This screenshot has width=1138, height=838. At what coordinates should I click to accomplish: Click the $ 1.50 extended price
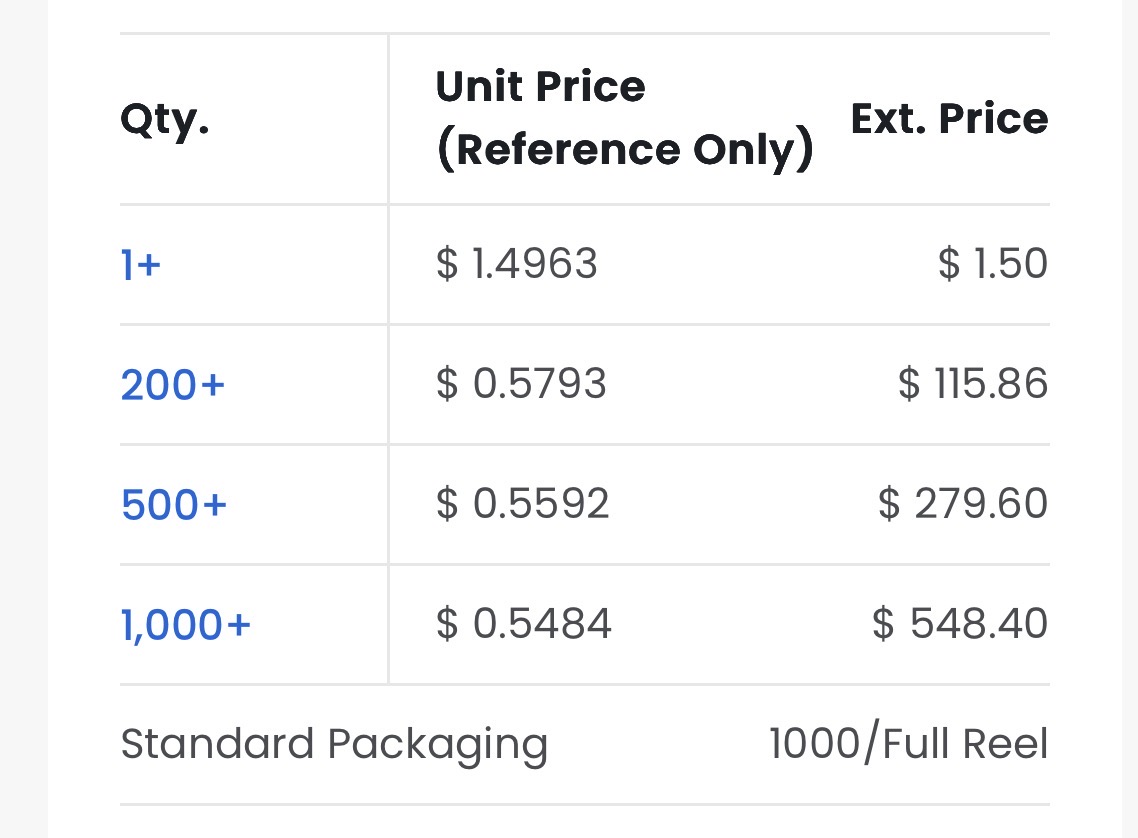pos(993,263)
